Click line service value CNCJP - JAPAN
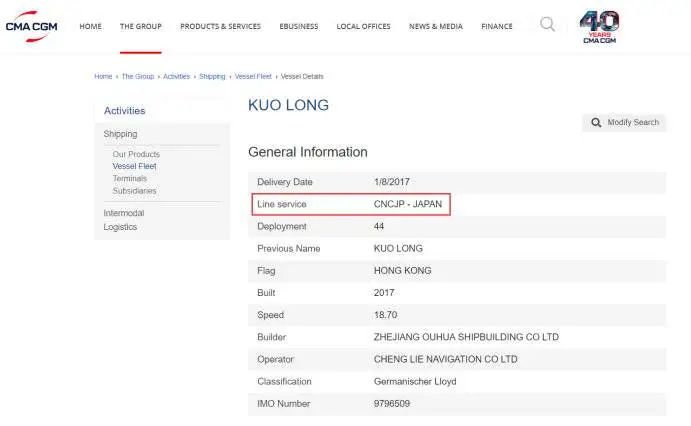The height and width of the screenshot is (426, 691). [x=408, y=204]
